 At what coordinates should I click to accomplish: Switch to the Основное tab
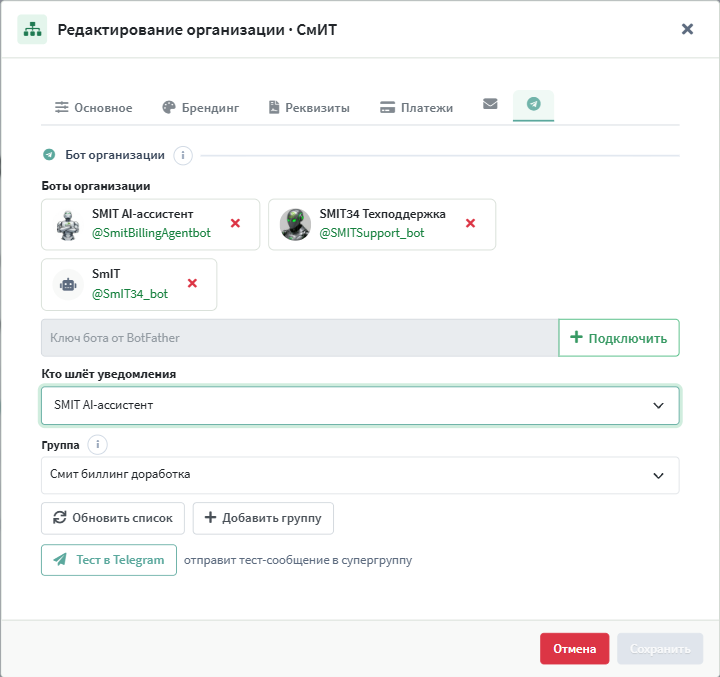(x=94, y=107)
